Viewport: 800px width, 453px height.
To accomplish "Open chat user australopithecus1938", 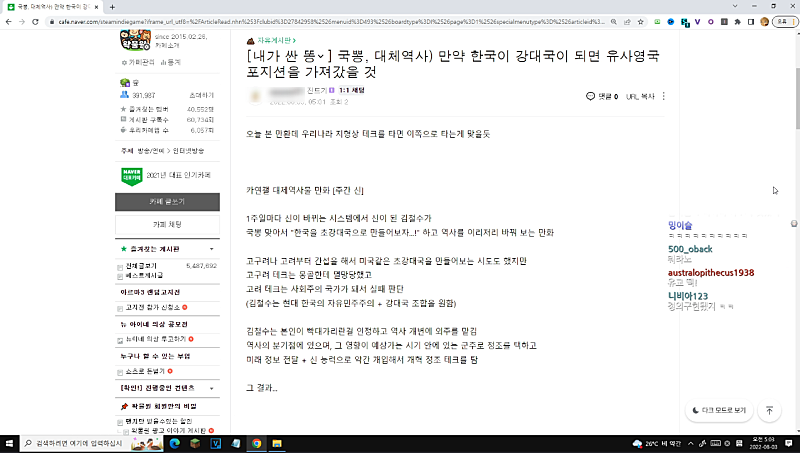I will (711, 273).
